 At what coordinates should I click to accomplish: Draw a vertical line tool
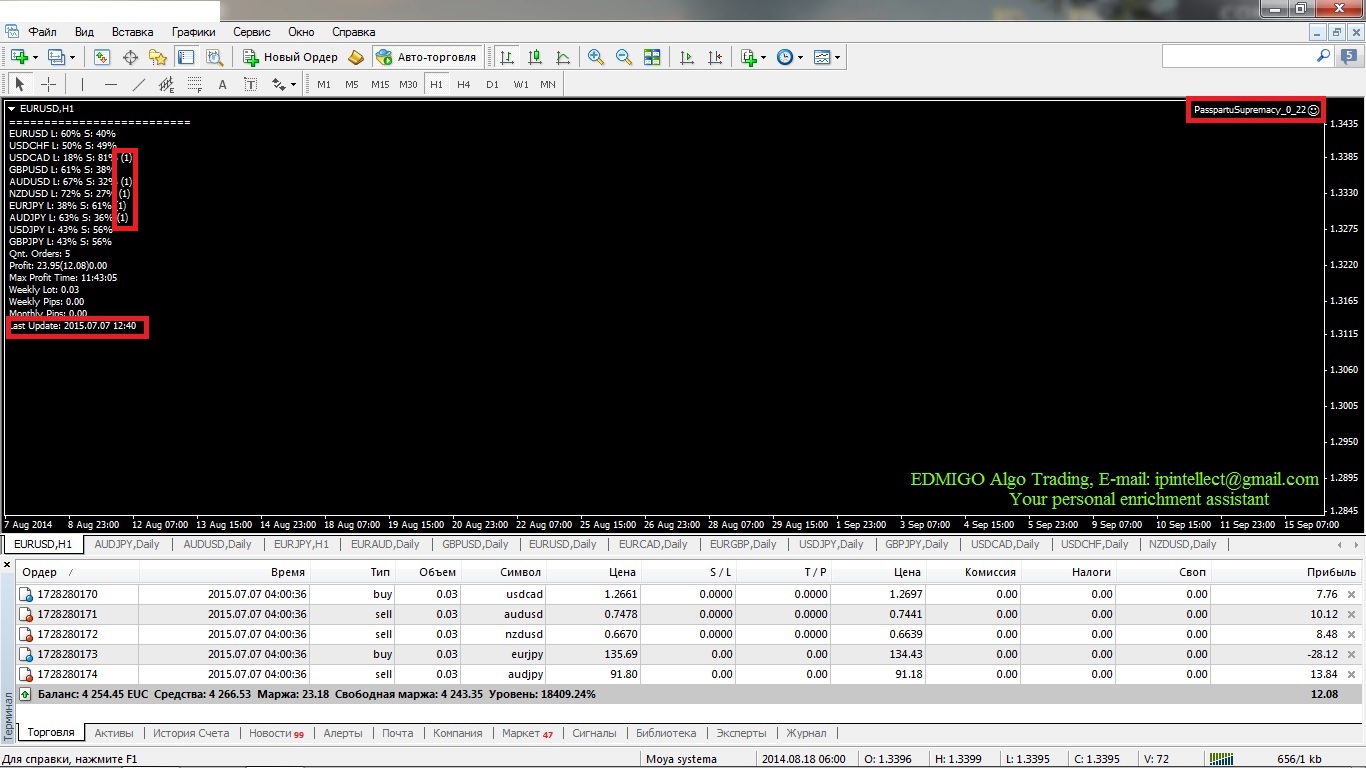coord(82,84)
